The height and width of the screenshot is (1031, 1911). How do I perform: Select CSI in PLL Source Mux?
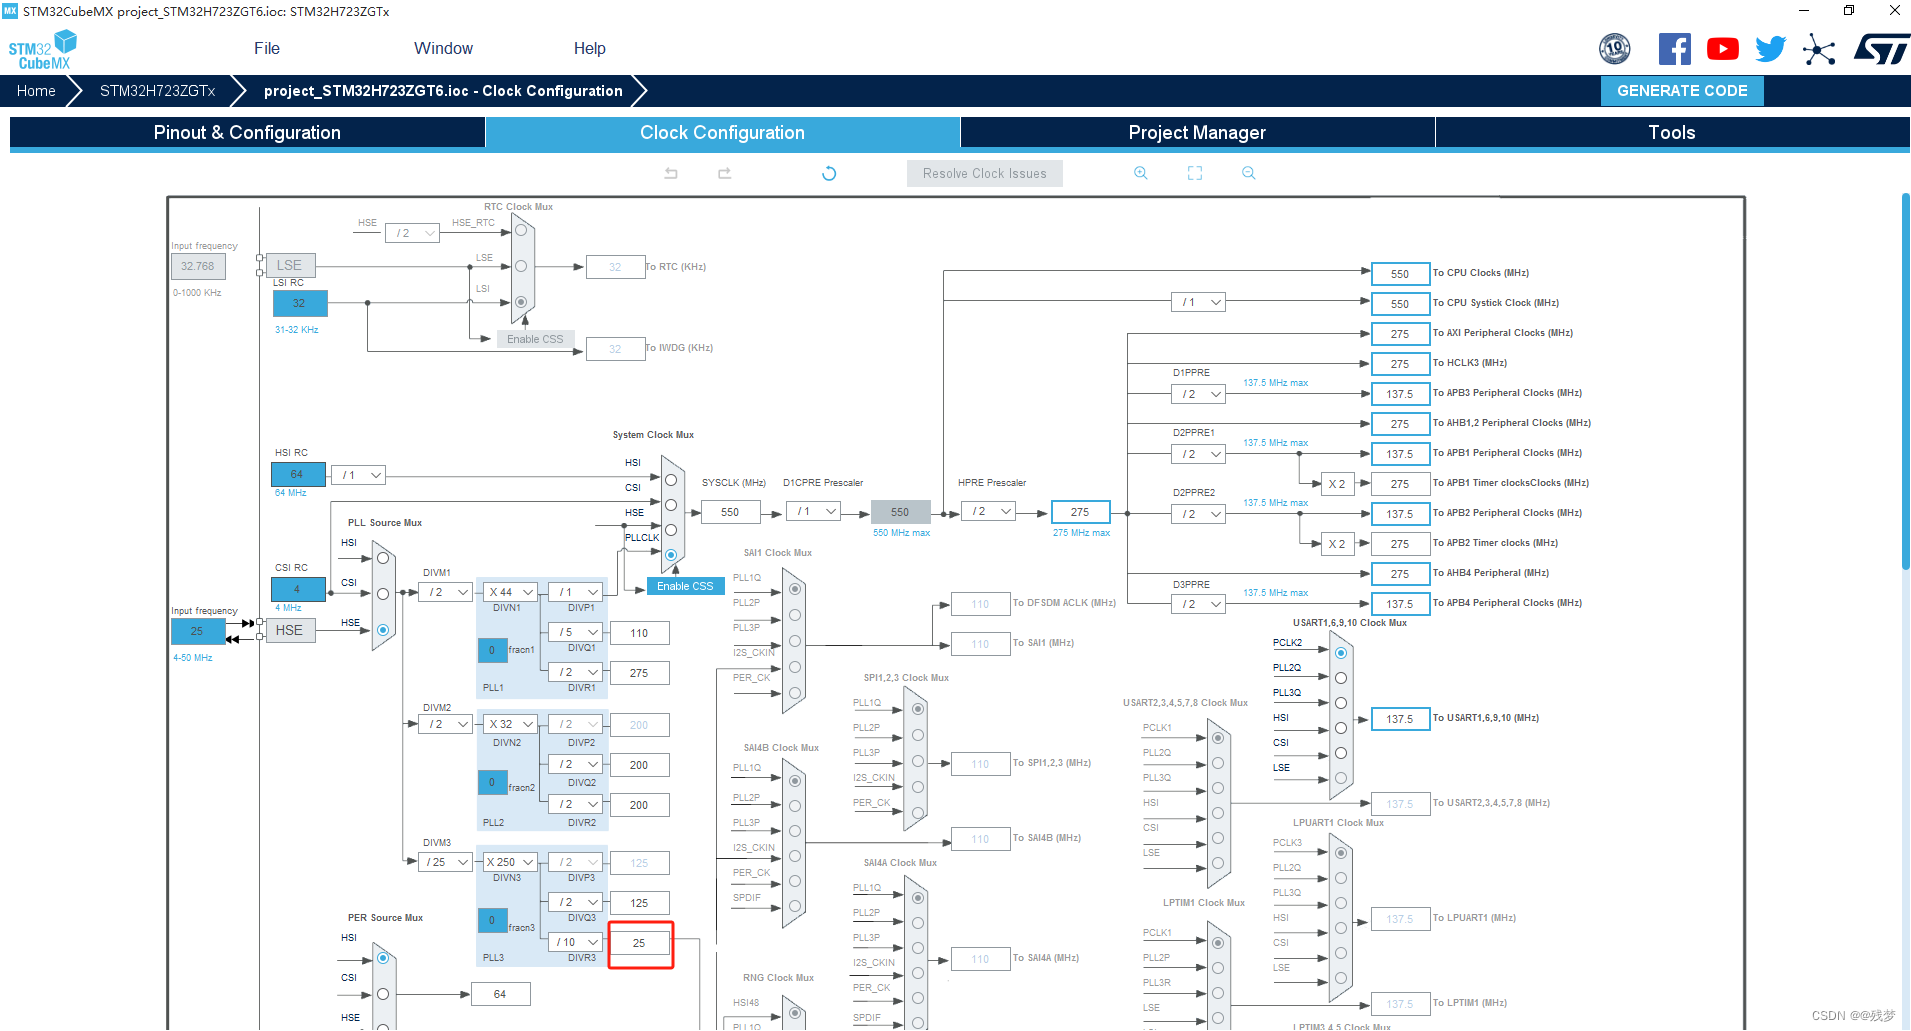point(383,594)
